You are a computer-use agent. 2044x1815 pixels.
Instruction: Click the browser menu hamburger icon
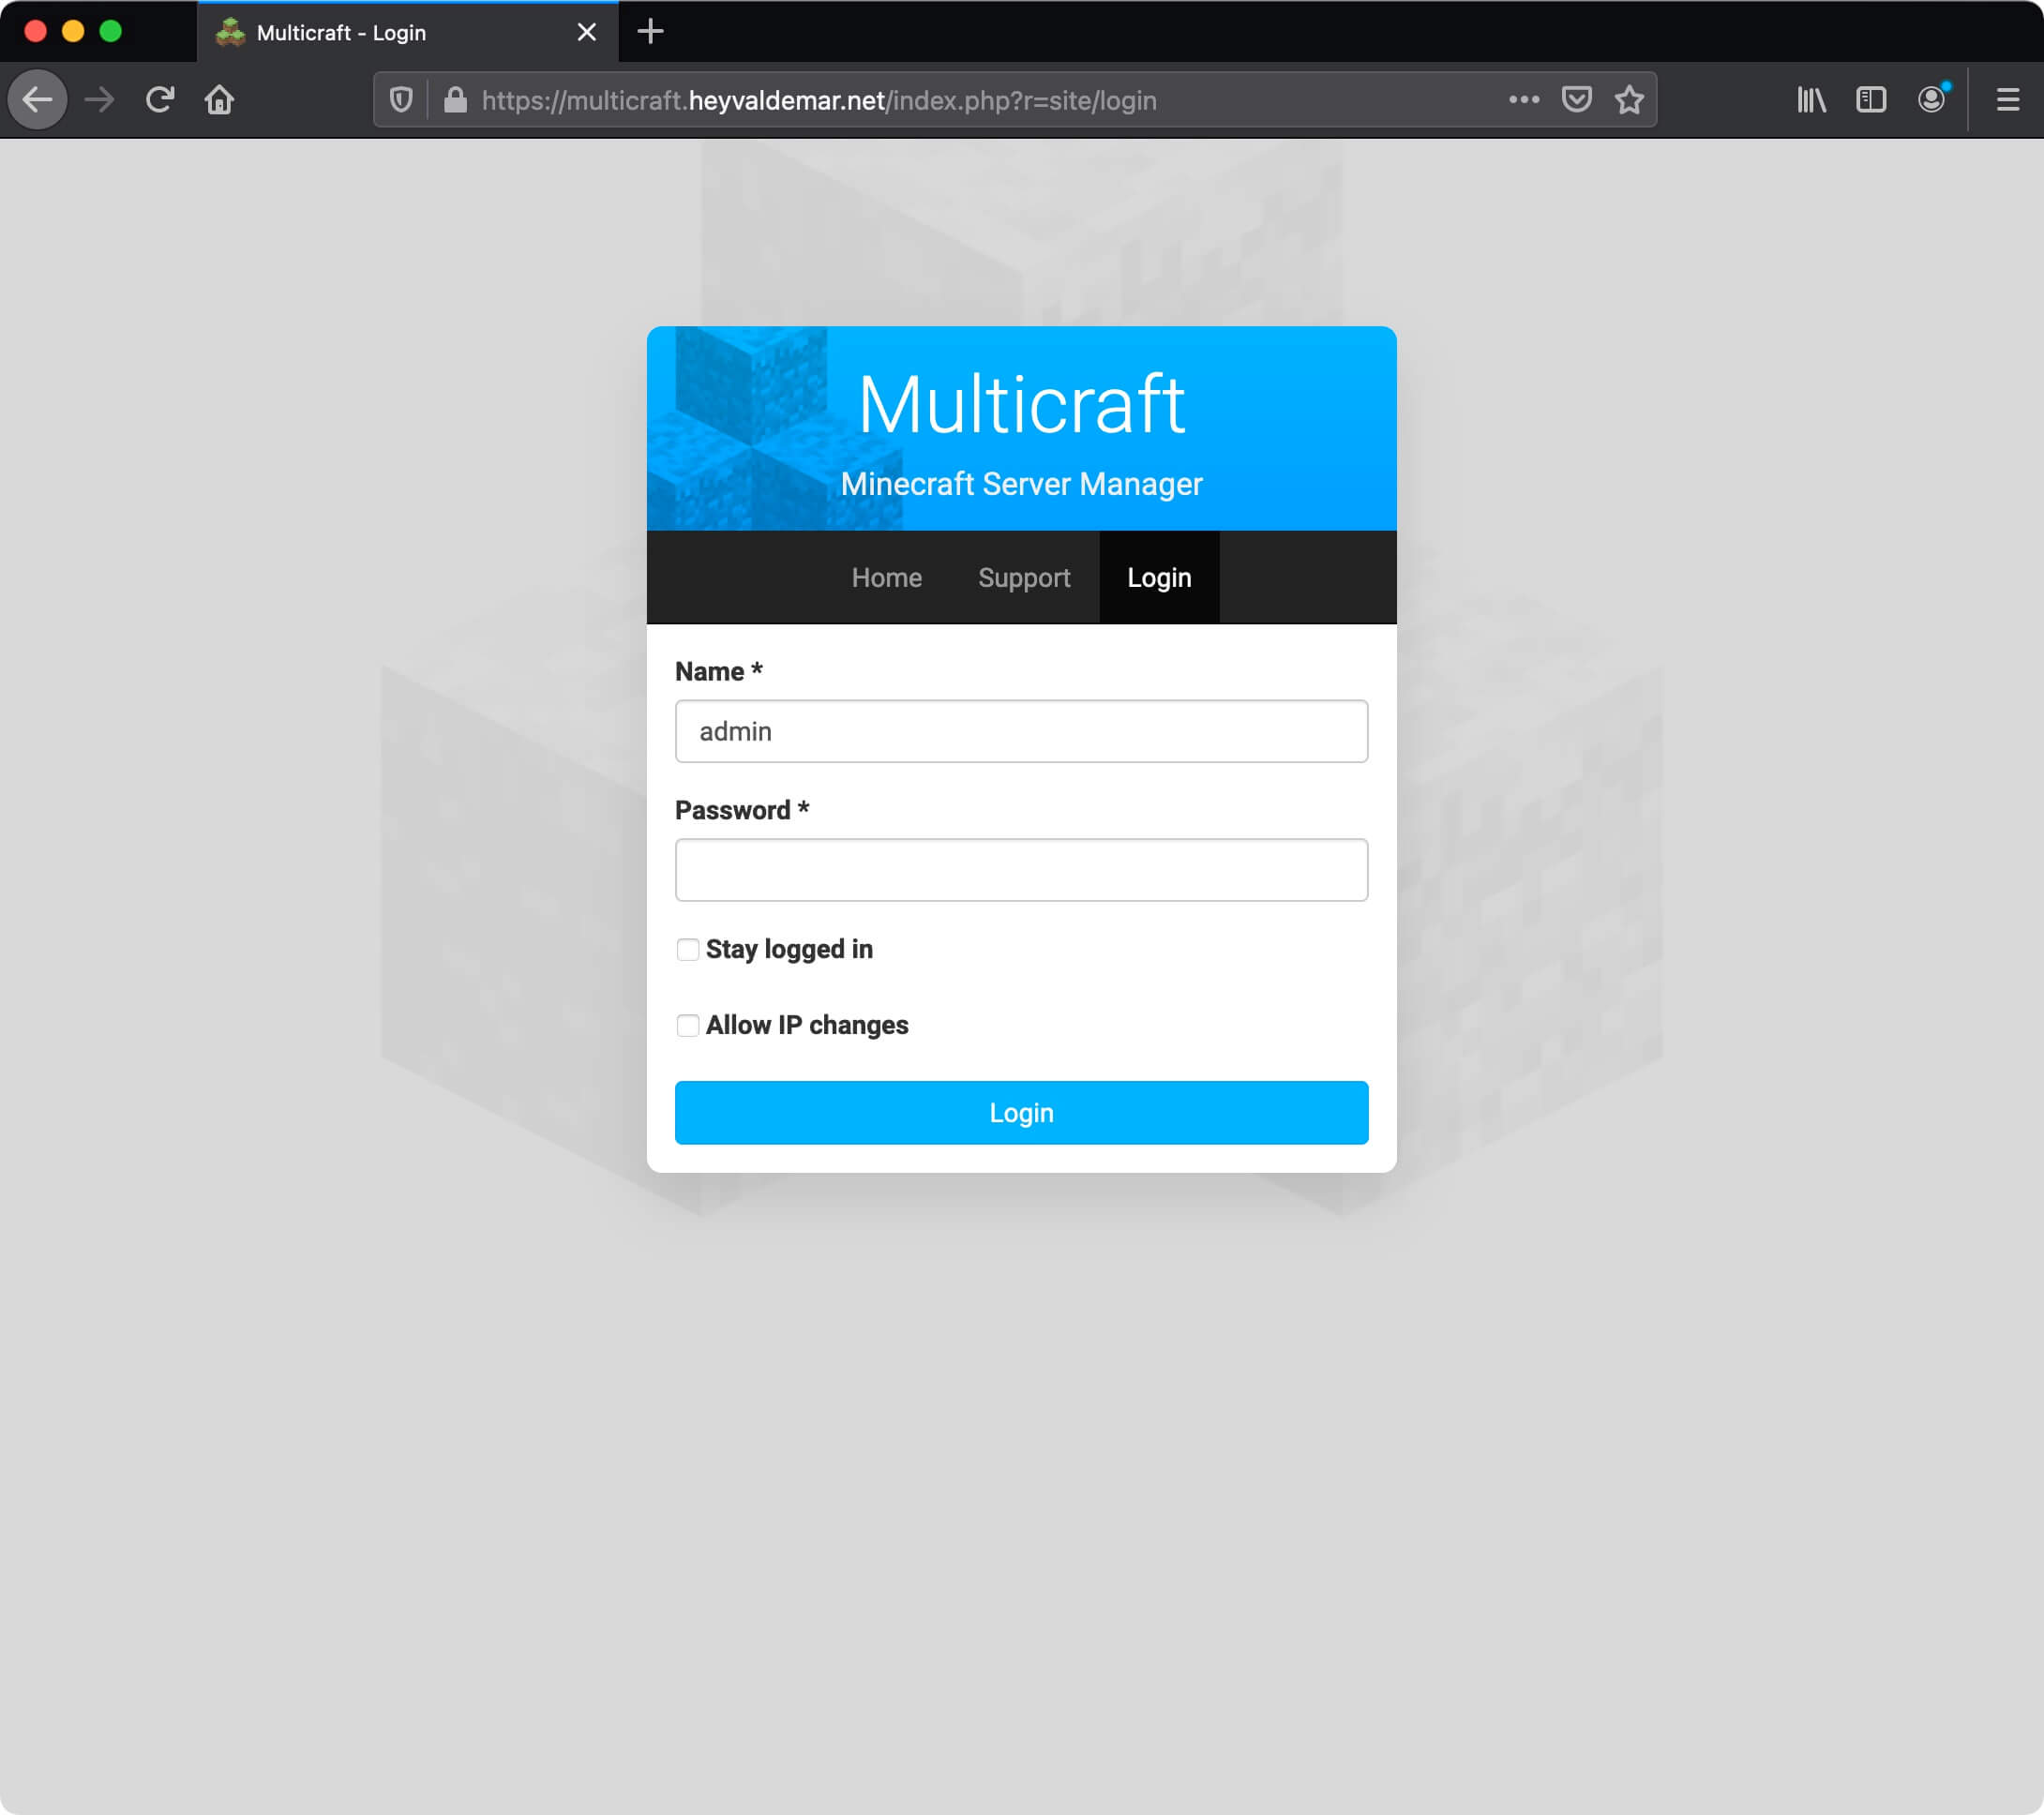(2011, 98)
